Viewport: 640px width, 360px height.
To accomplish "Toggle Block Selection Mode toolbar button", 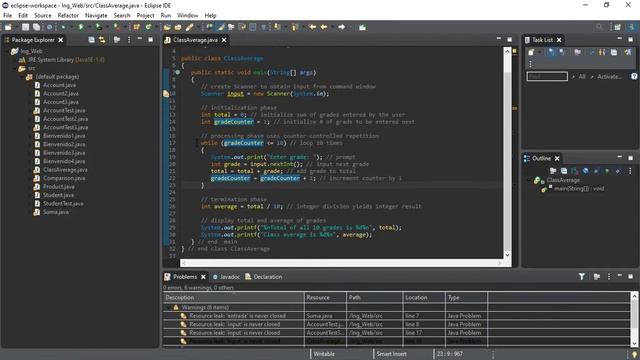I will pos(253,27).
